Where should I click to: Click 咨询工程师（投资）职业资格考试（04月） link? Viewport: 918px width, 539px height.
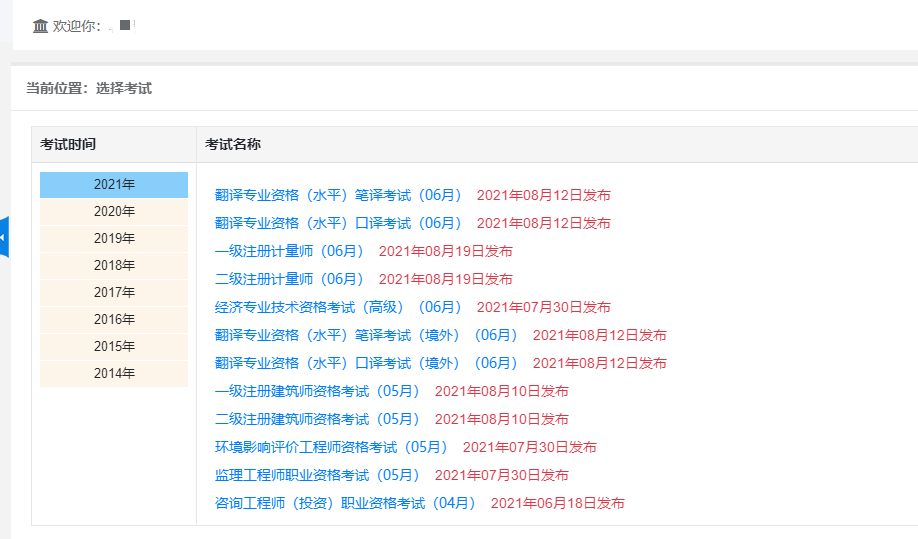(x=345, y=503)
